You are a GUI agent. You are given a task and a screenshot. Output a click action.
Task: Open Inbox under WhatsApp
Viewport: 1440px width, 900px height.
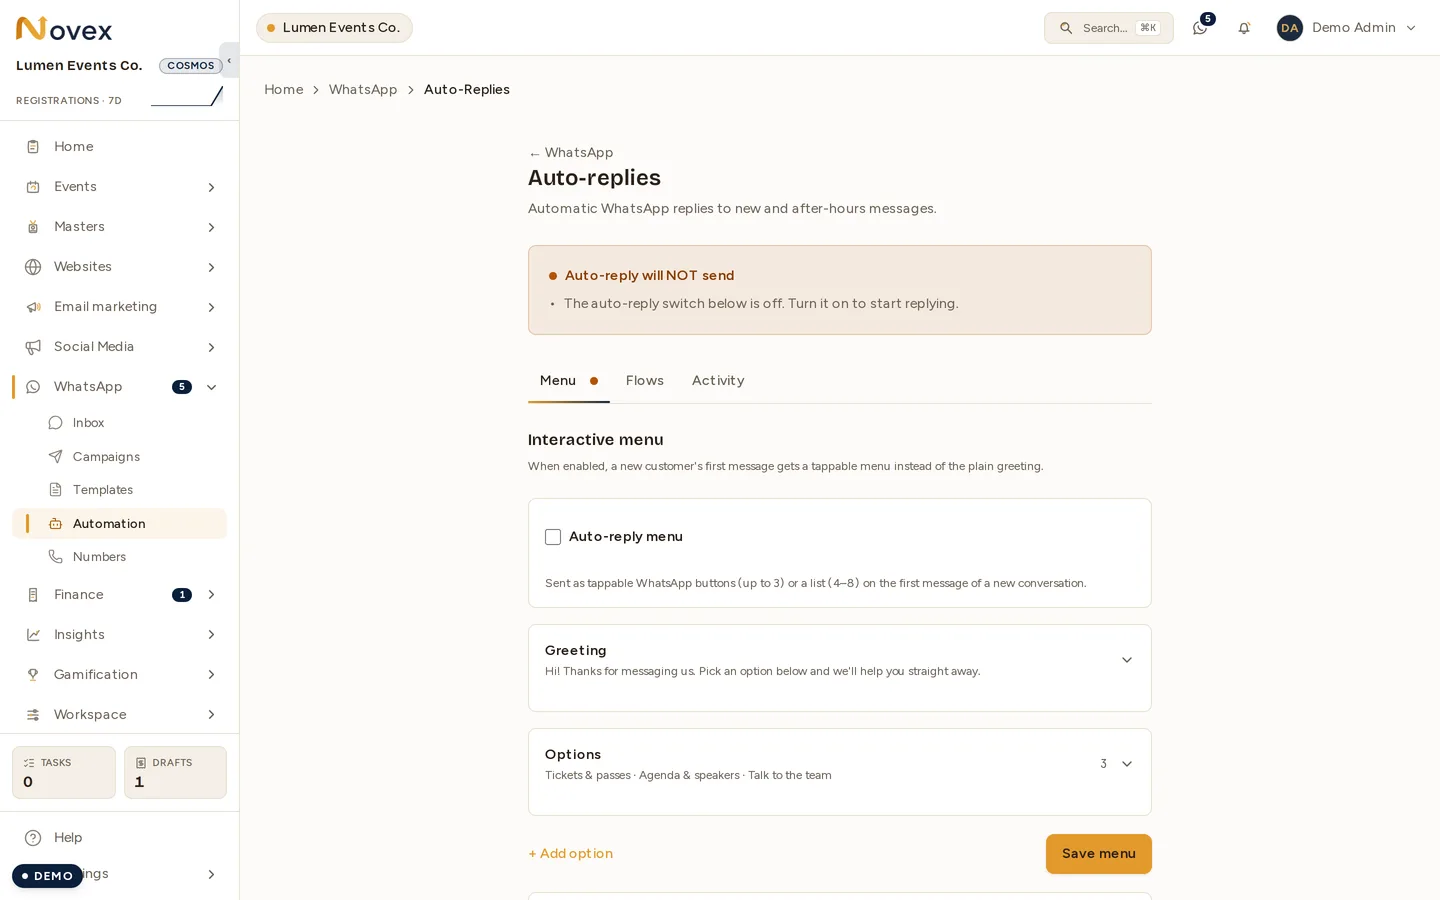pos(88,423)
